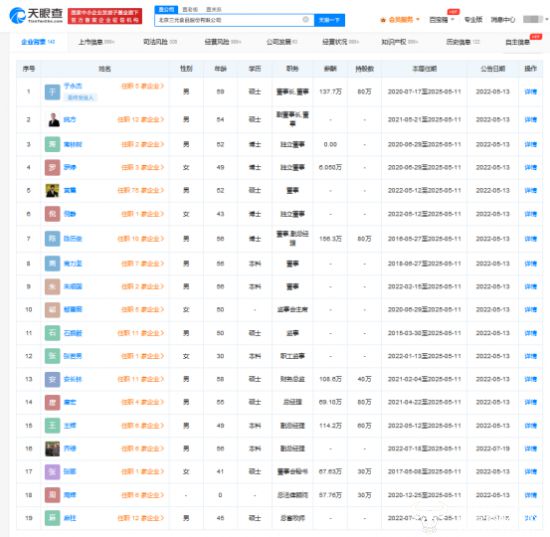Viewport: 550px width, 537px height.
Task: Expand the 百宝箱 dropdown menu
Action: (442, 20)
